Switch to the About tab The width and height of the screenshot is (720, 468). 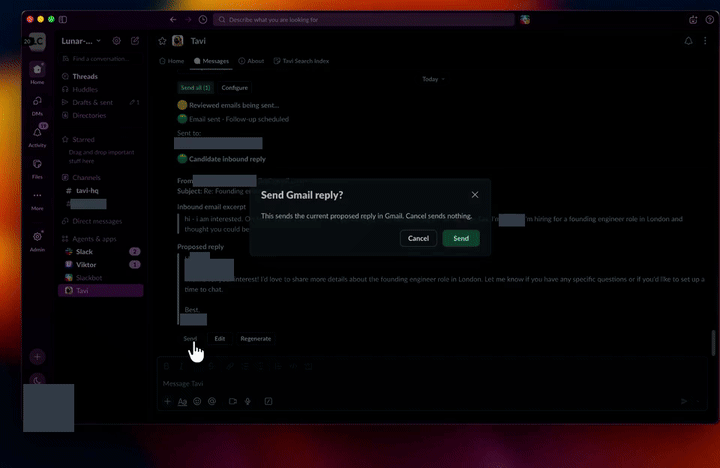251,61
